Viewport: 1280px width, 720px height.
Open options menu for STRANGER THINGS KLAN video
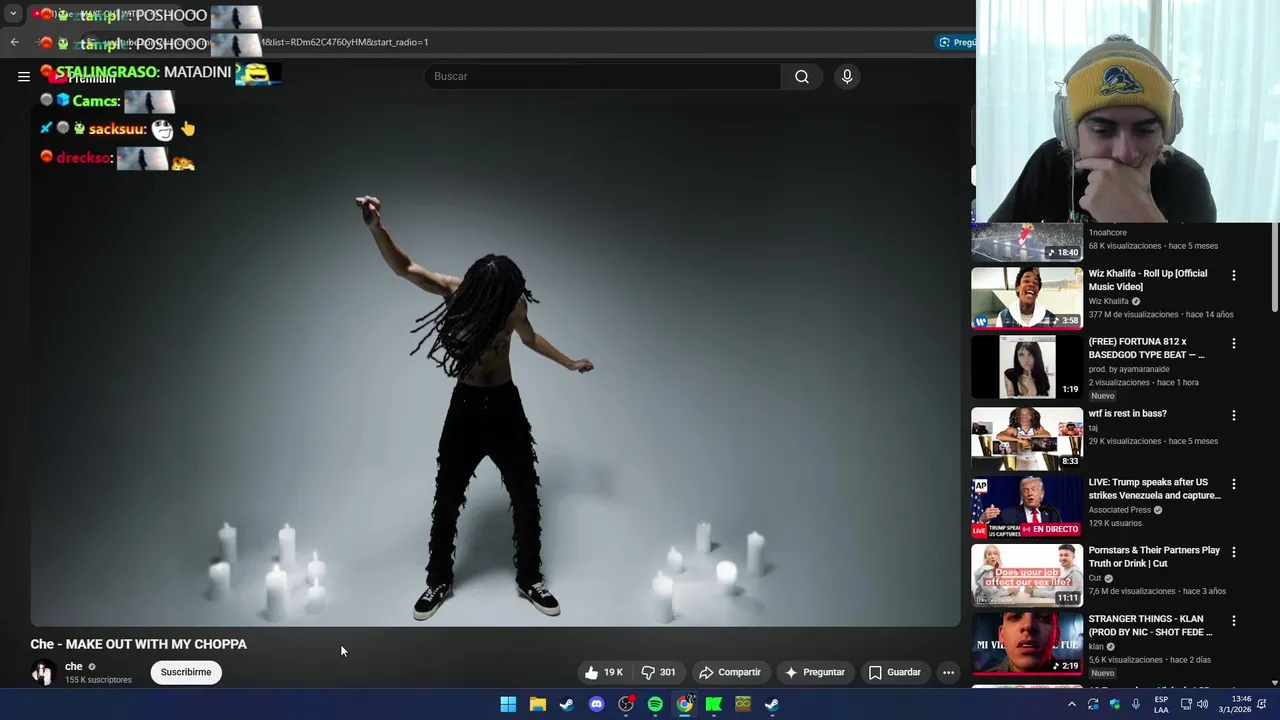[1233, 620]
